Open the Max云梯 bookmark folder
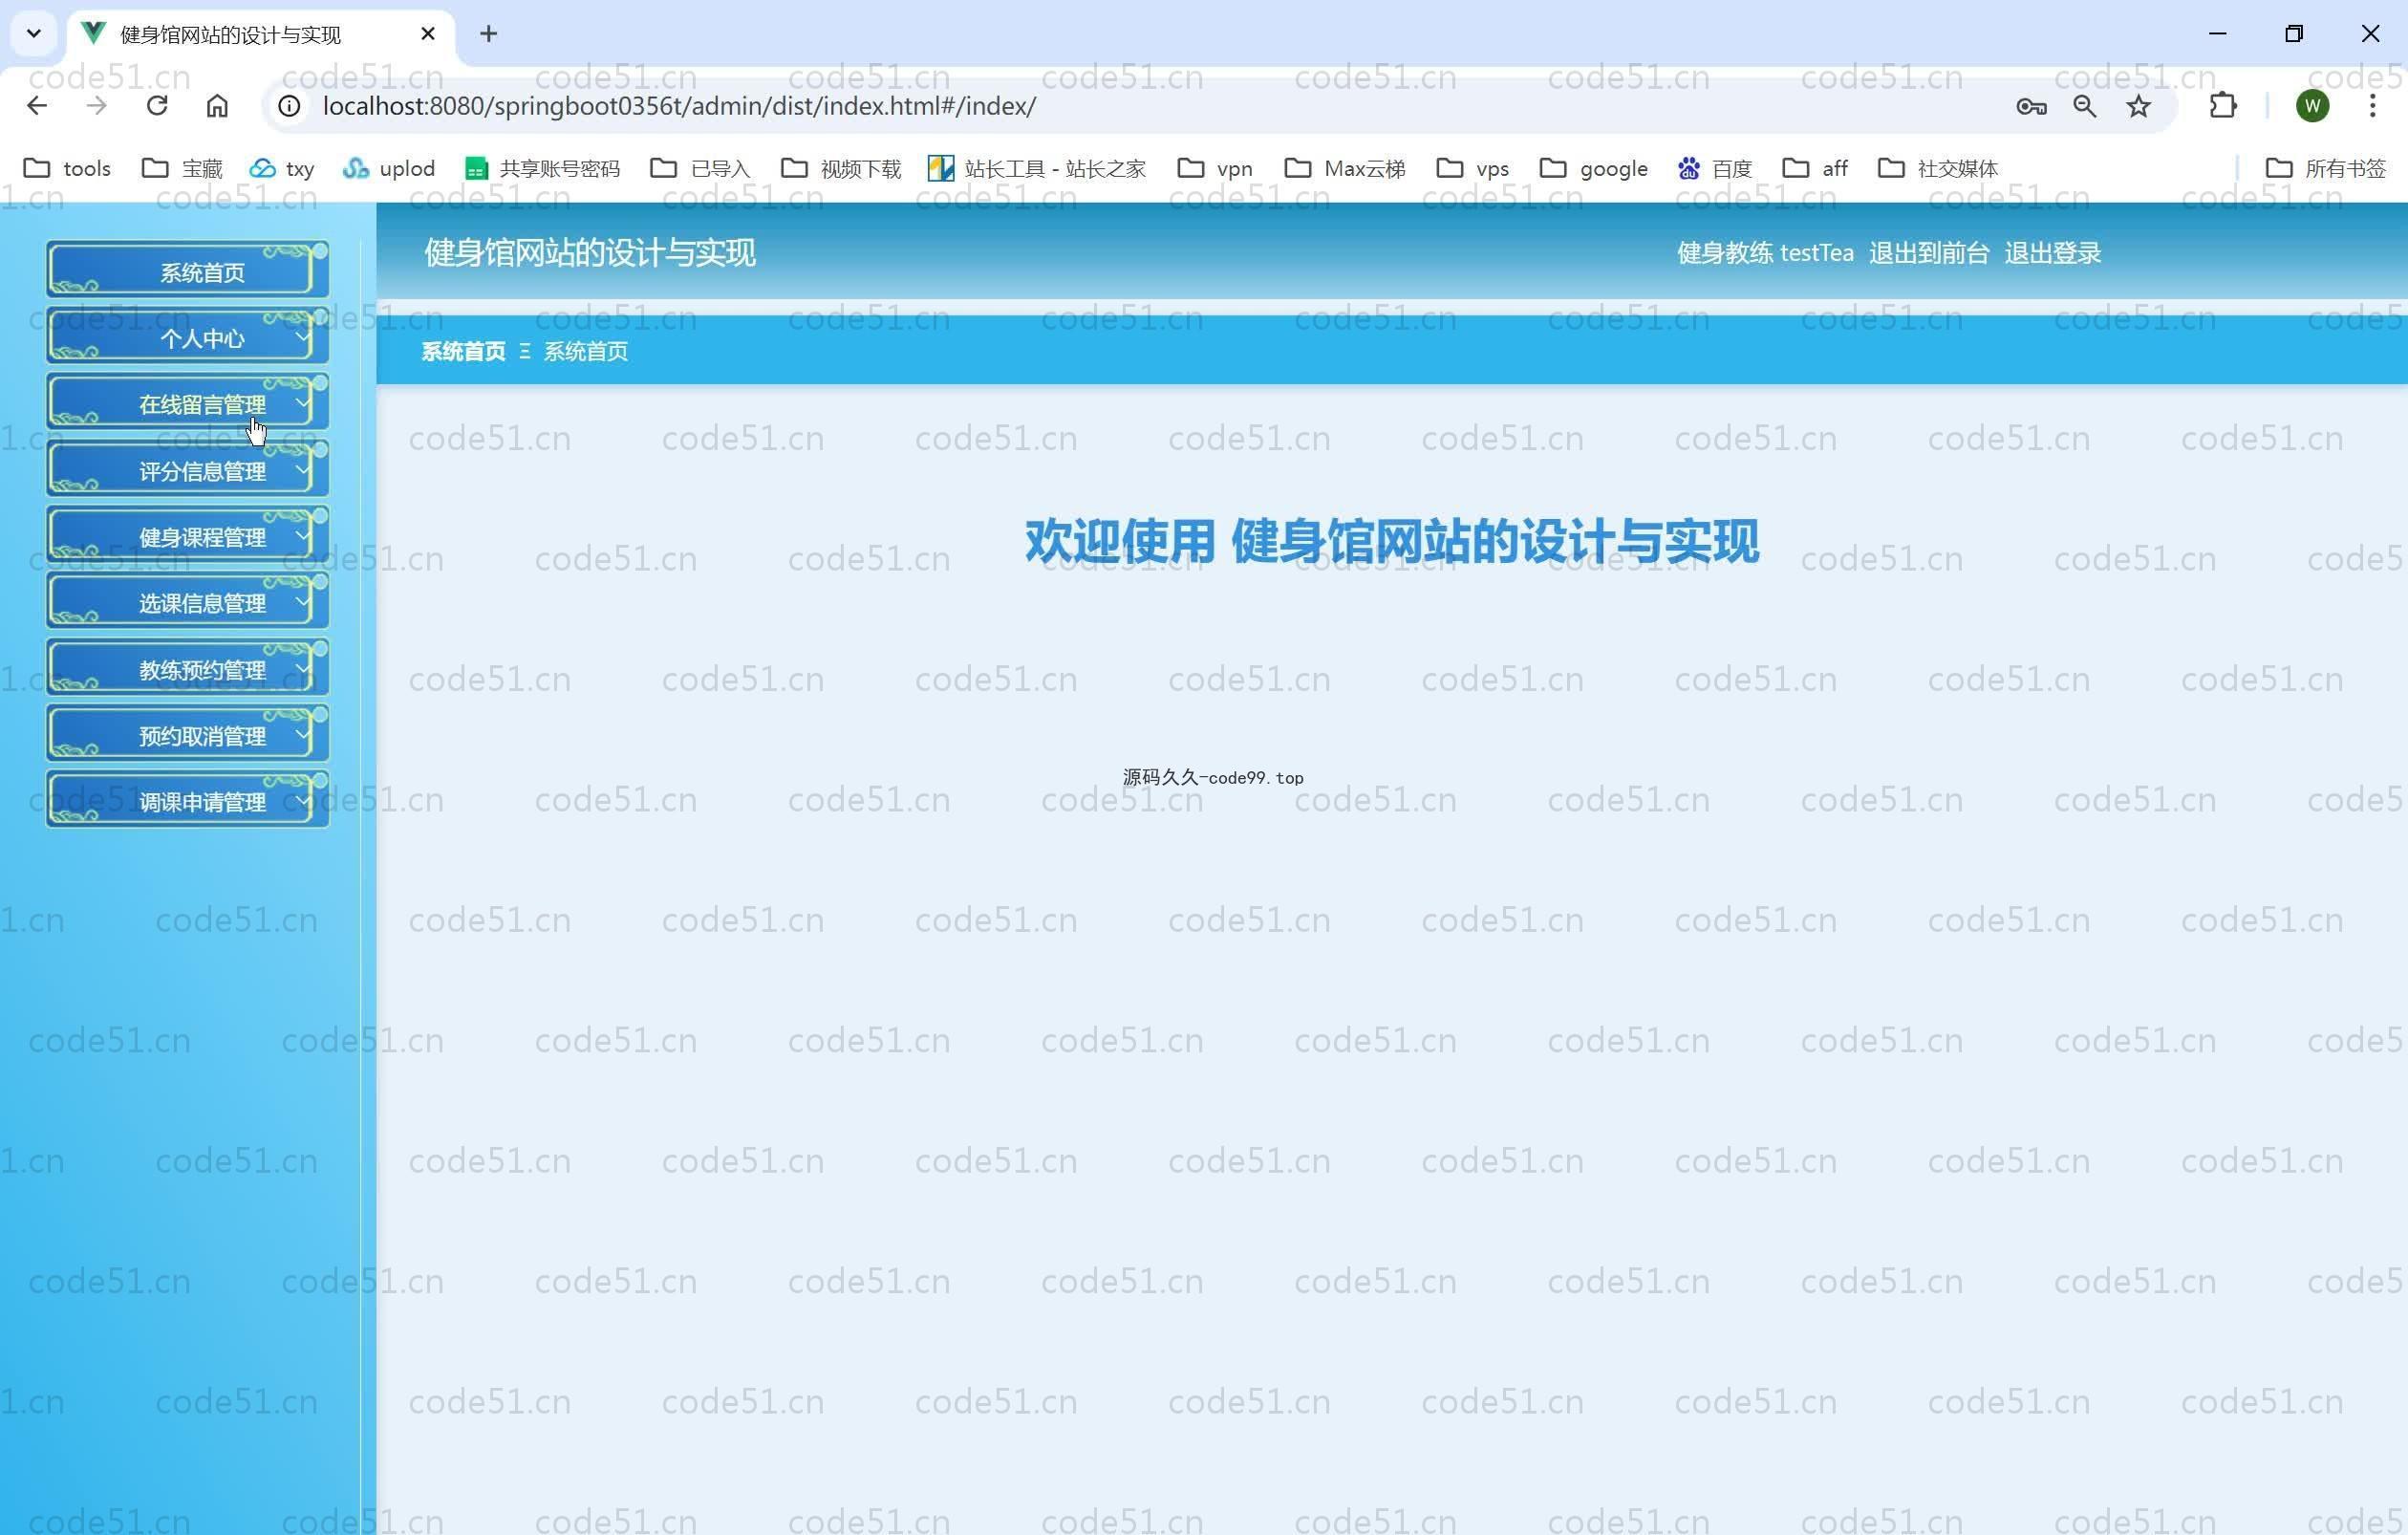 click(1345, 168)
